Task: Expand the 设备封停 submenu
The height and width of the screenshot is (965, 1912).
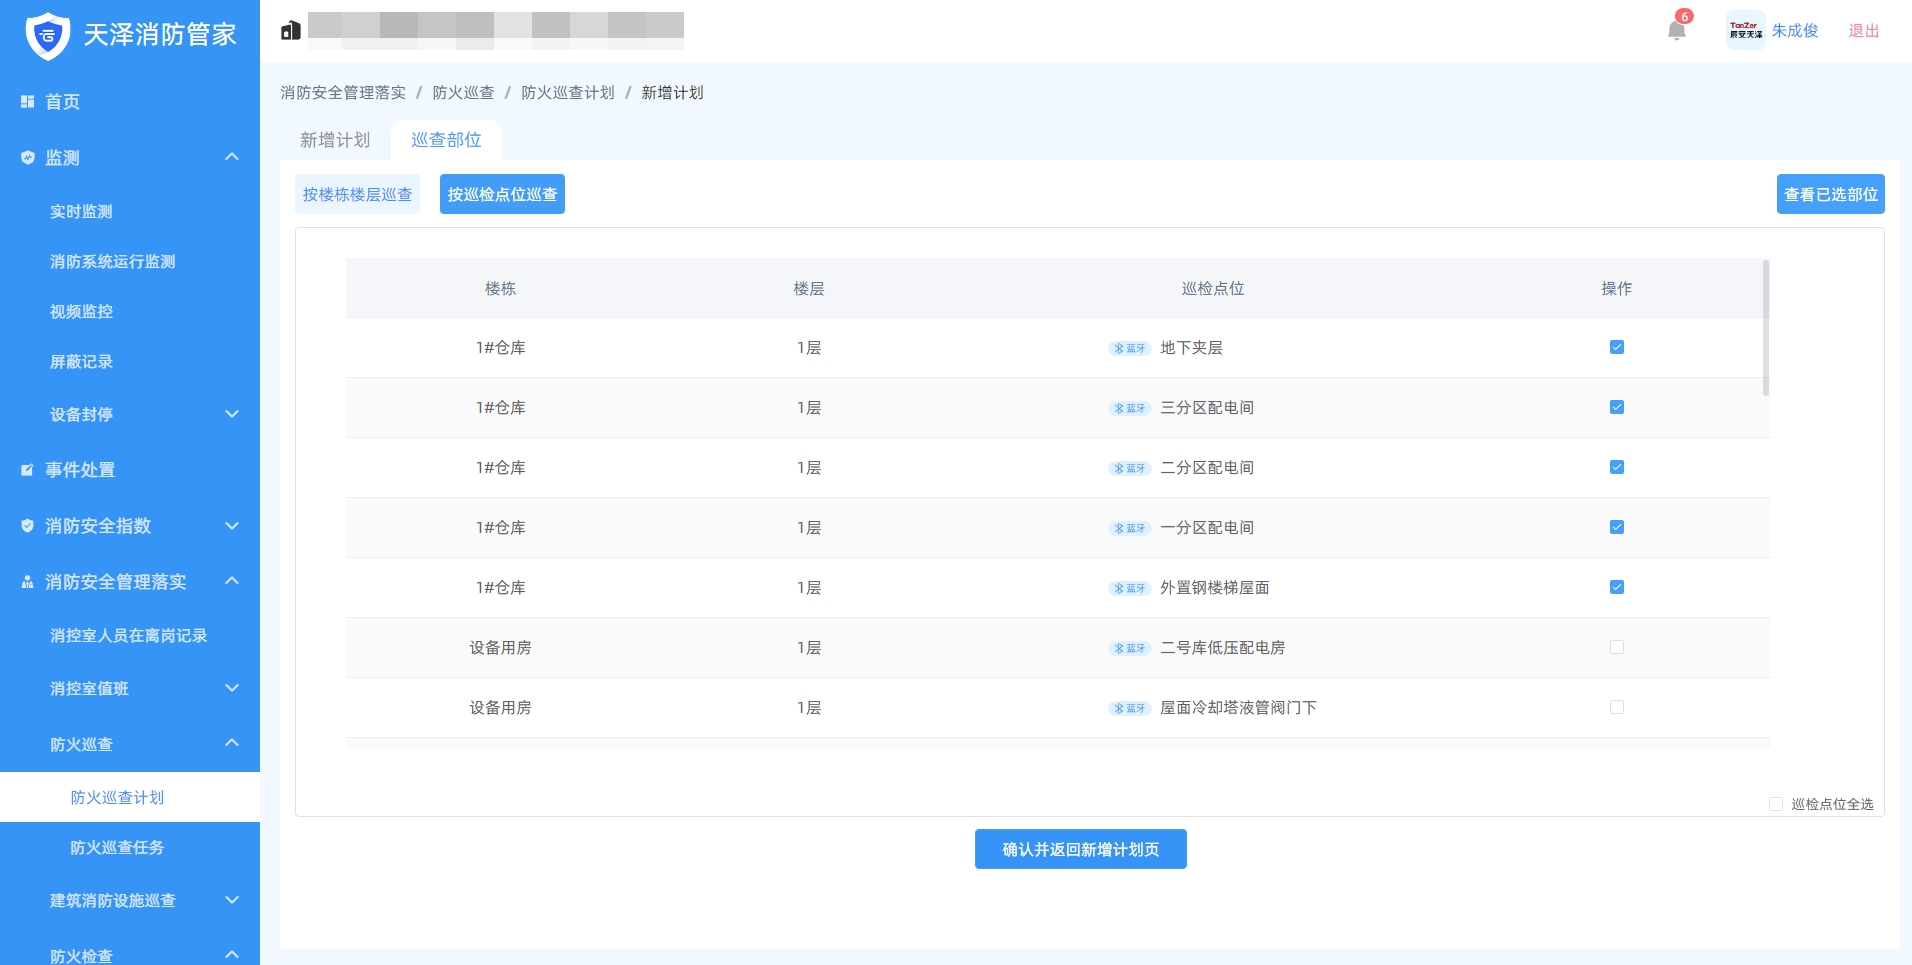Action: 232,414
